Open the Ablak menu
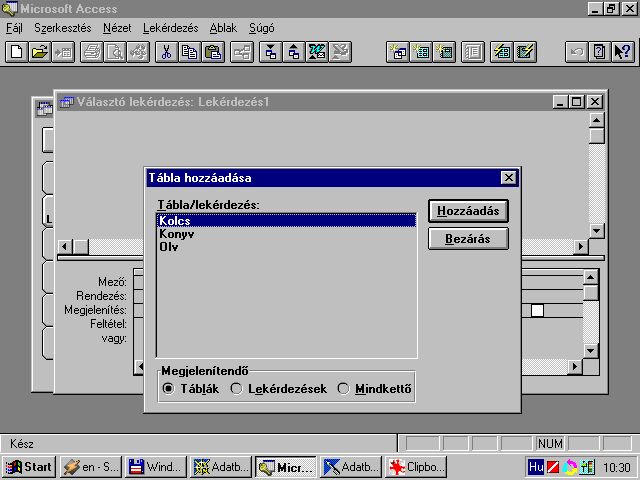640x480 pixels. pyautogui.click(x=223, y=28)
